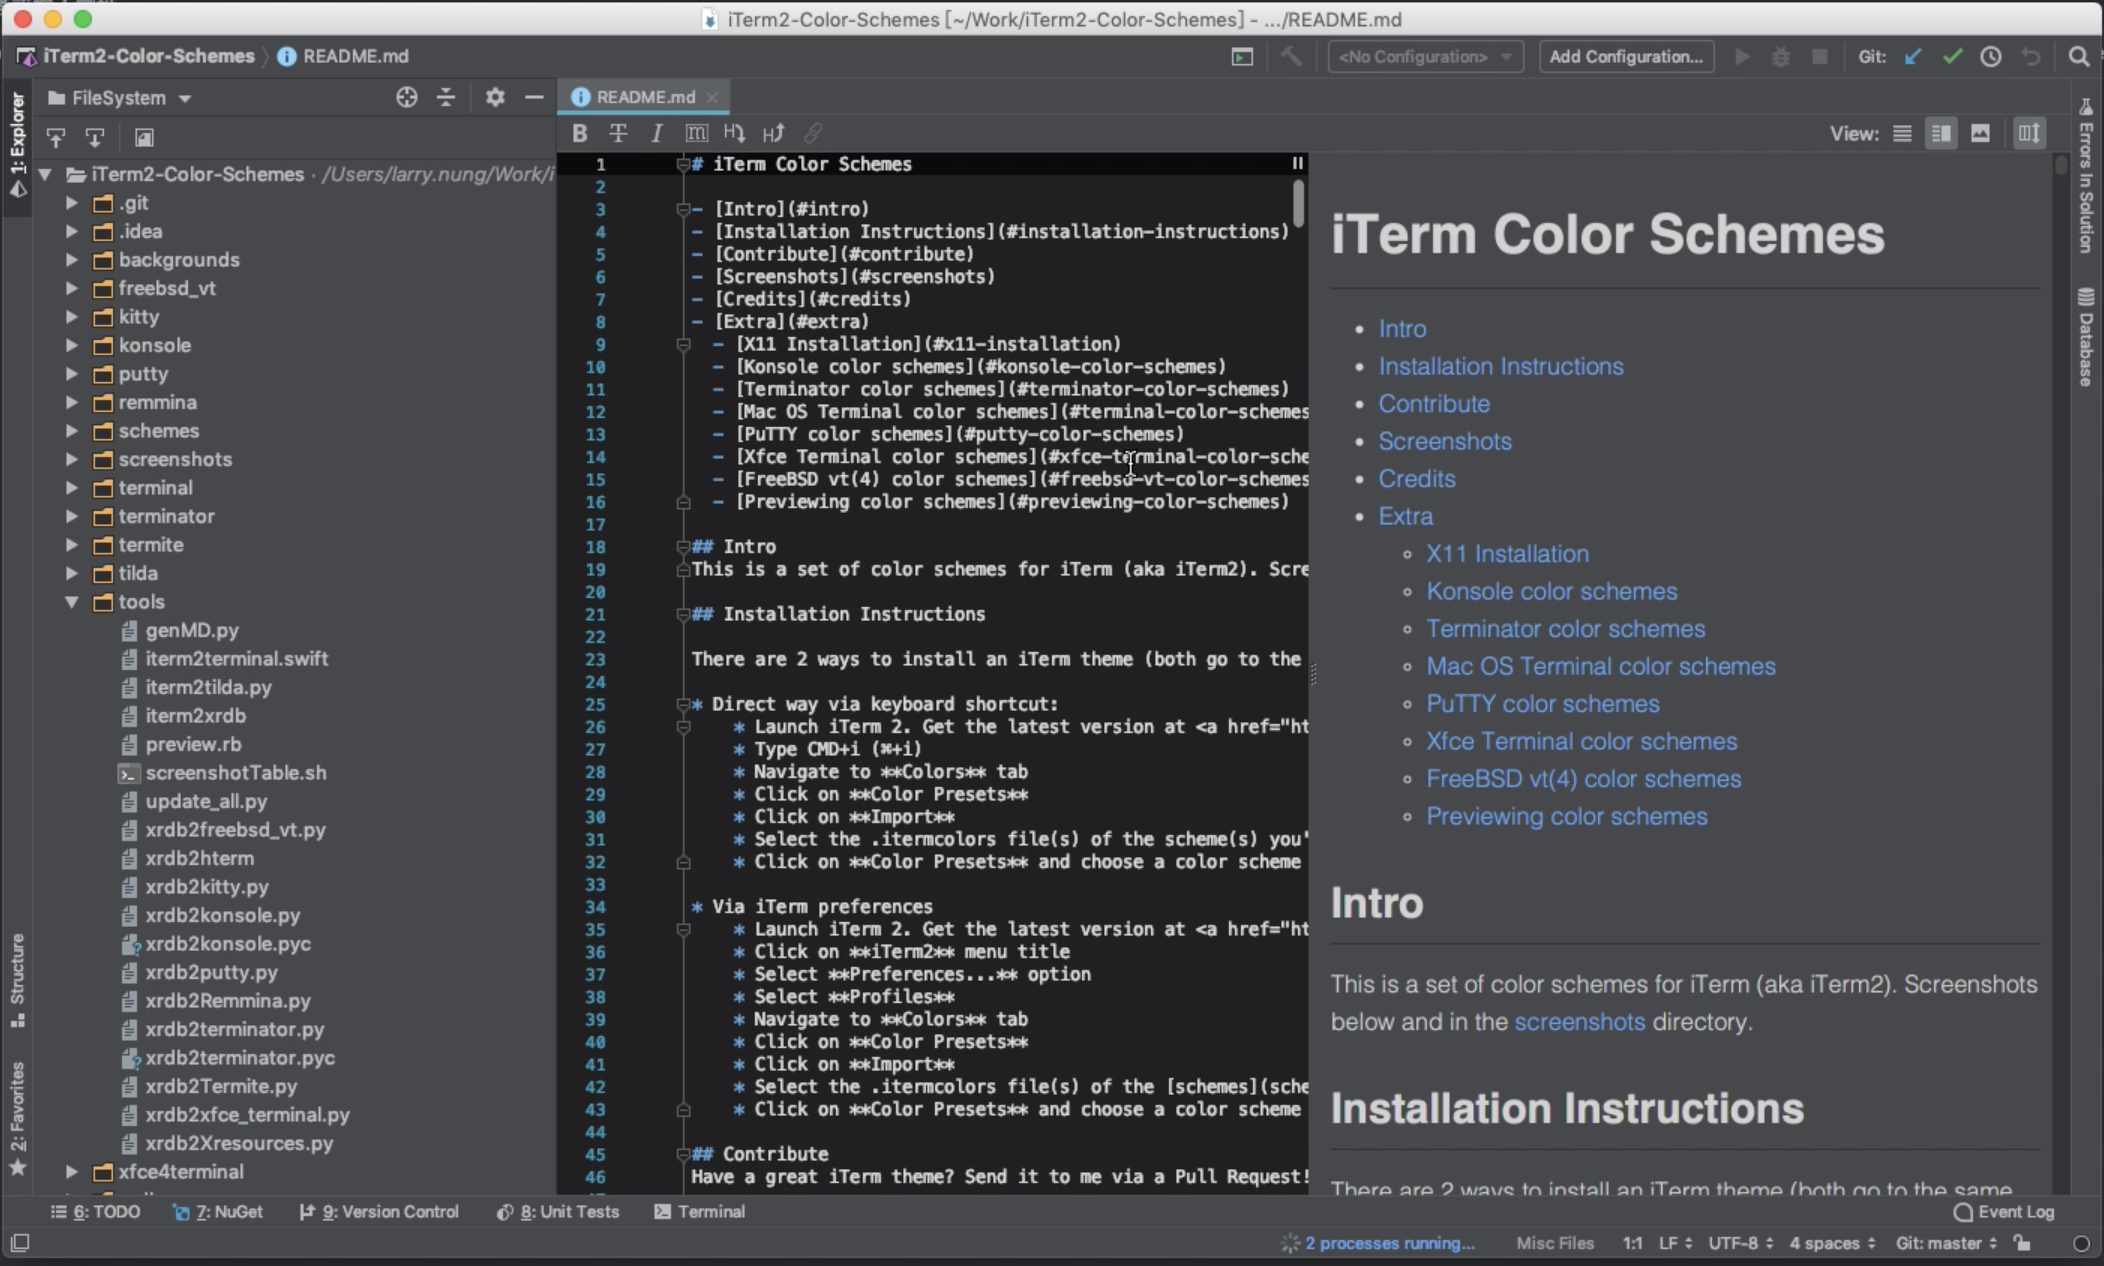Image resolution: width=2104 pixels, height=1266 pixels.
Task: Start debugging with the bug icon
Action: point(1781,57)
